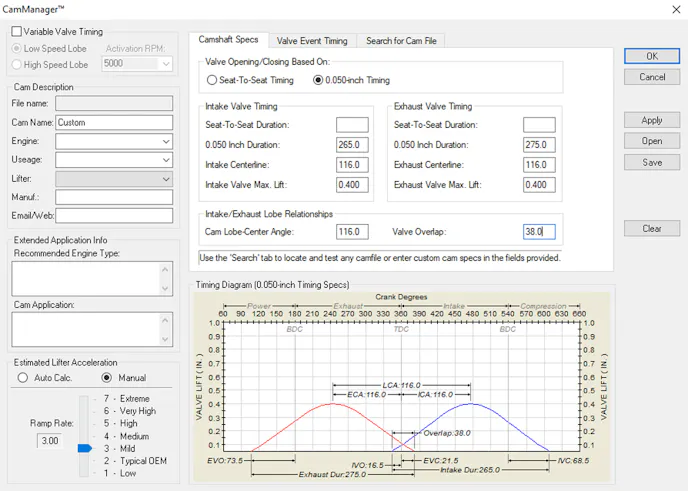Image resolution: width=688 pixels, height=491 pixels.
Task: Switch to the Valve Event Timing tab
Action: click(x=312, y=41)
